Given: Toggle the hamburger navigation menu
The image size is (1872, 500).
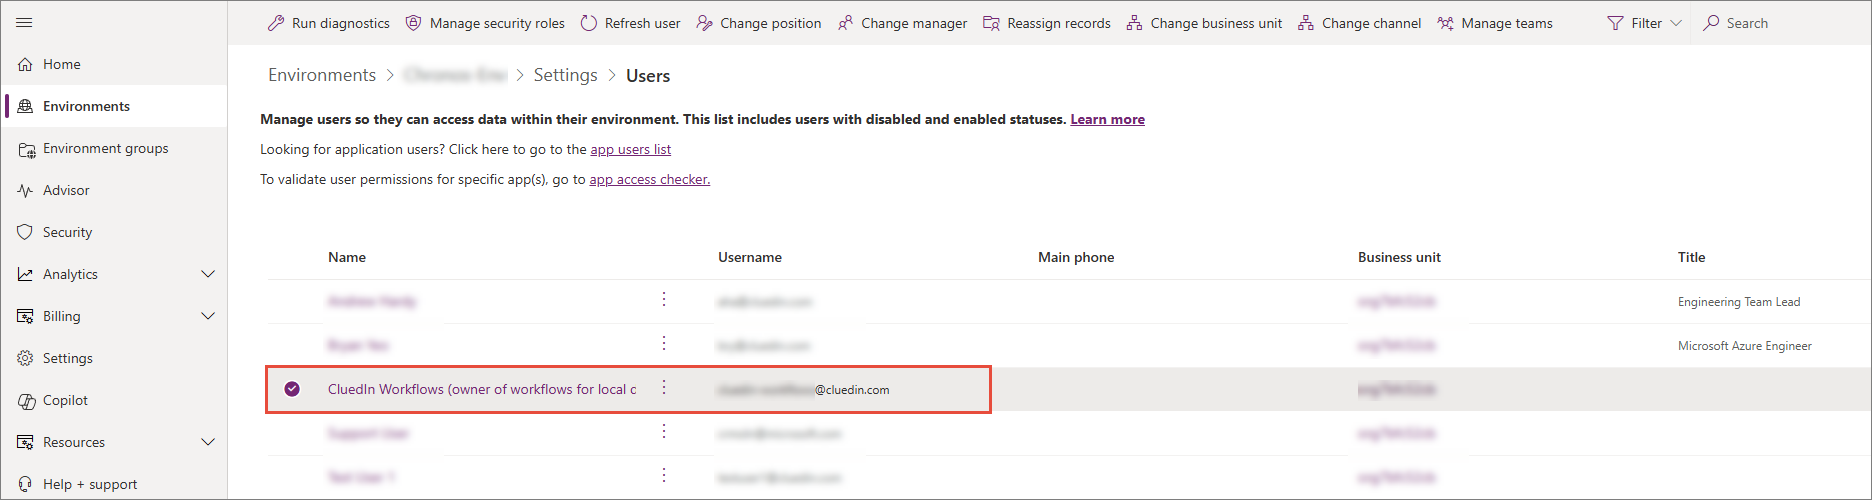Looking at the screenshot, I should [x=25, y=22].
